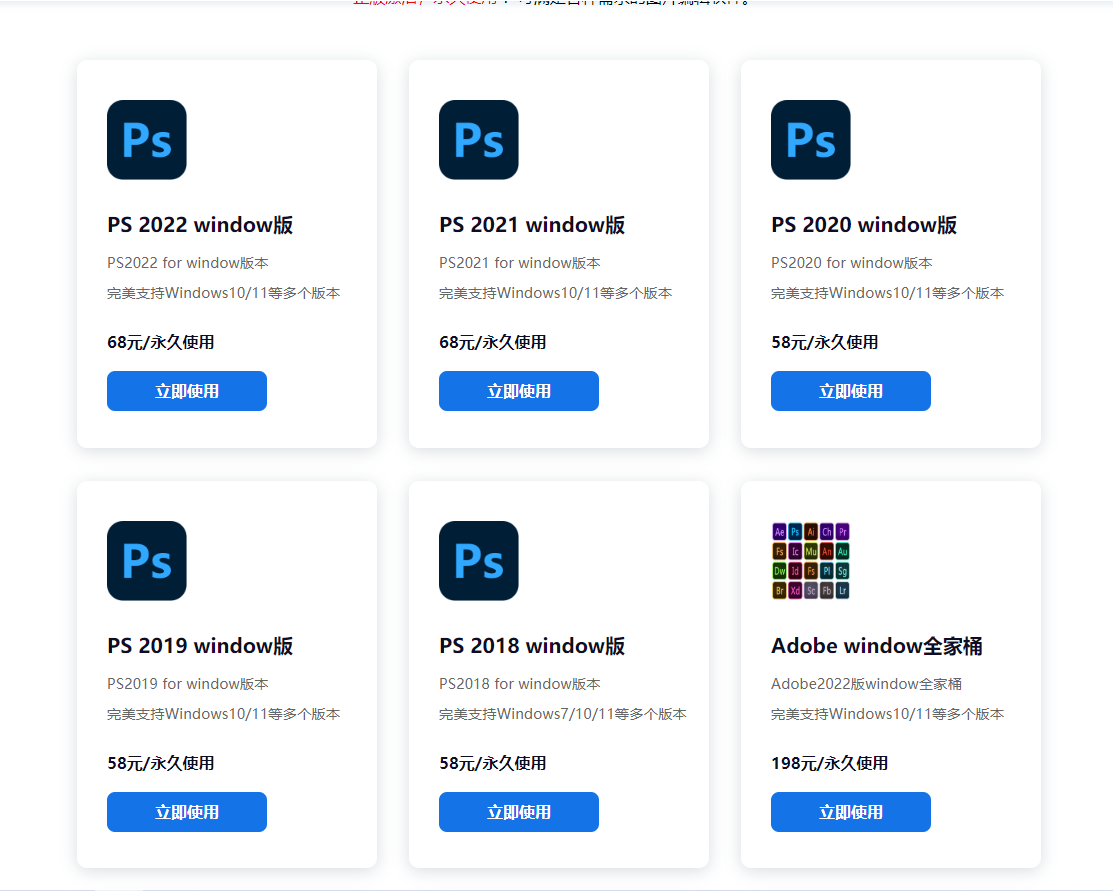Use PS 2018 window版 via 立即使用 button
The width and height of the screenshot is (1113, 891).
coord(519,812)
